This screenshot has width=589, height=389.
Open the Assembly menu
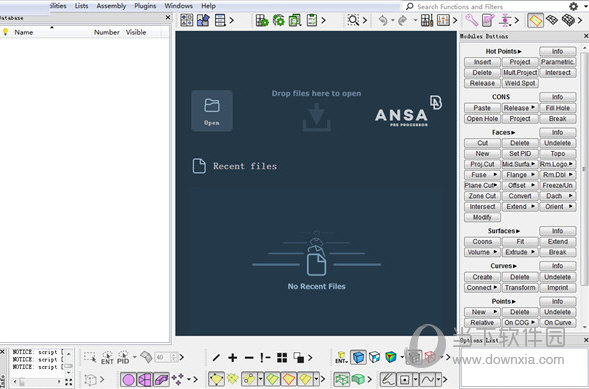coord(111,6)
